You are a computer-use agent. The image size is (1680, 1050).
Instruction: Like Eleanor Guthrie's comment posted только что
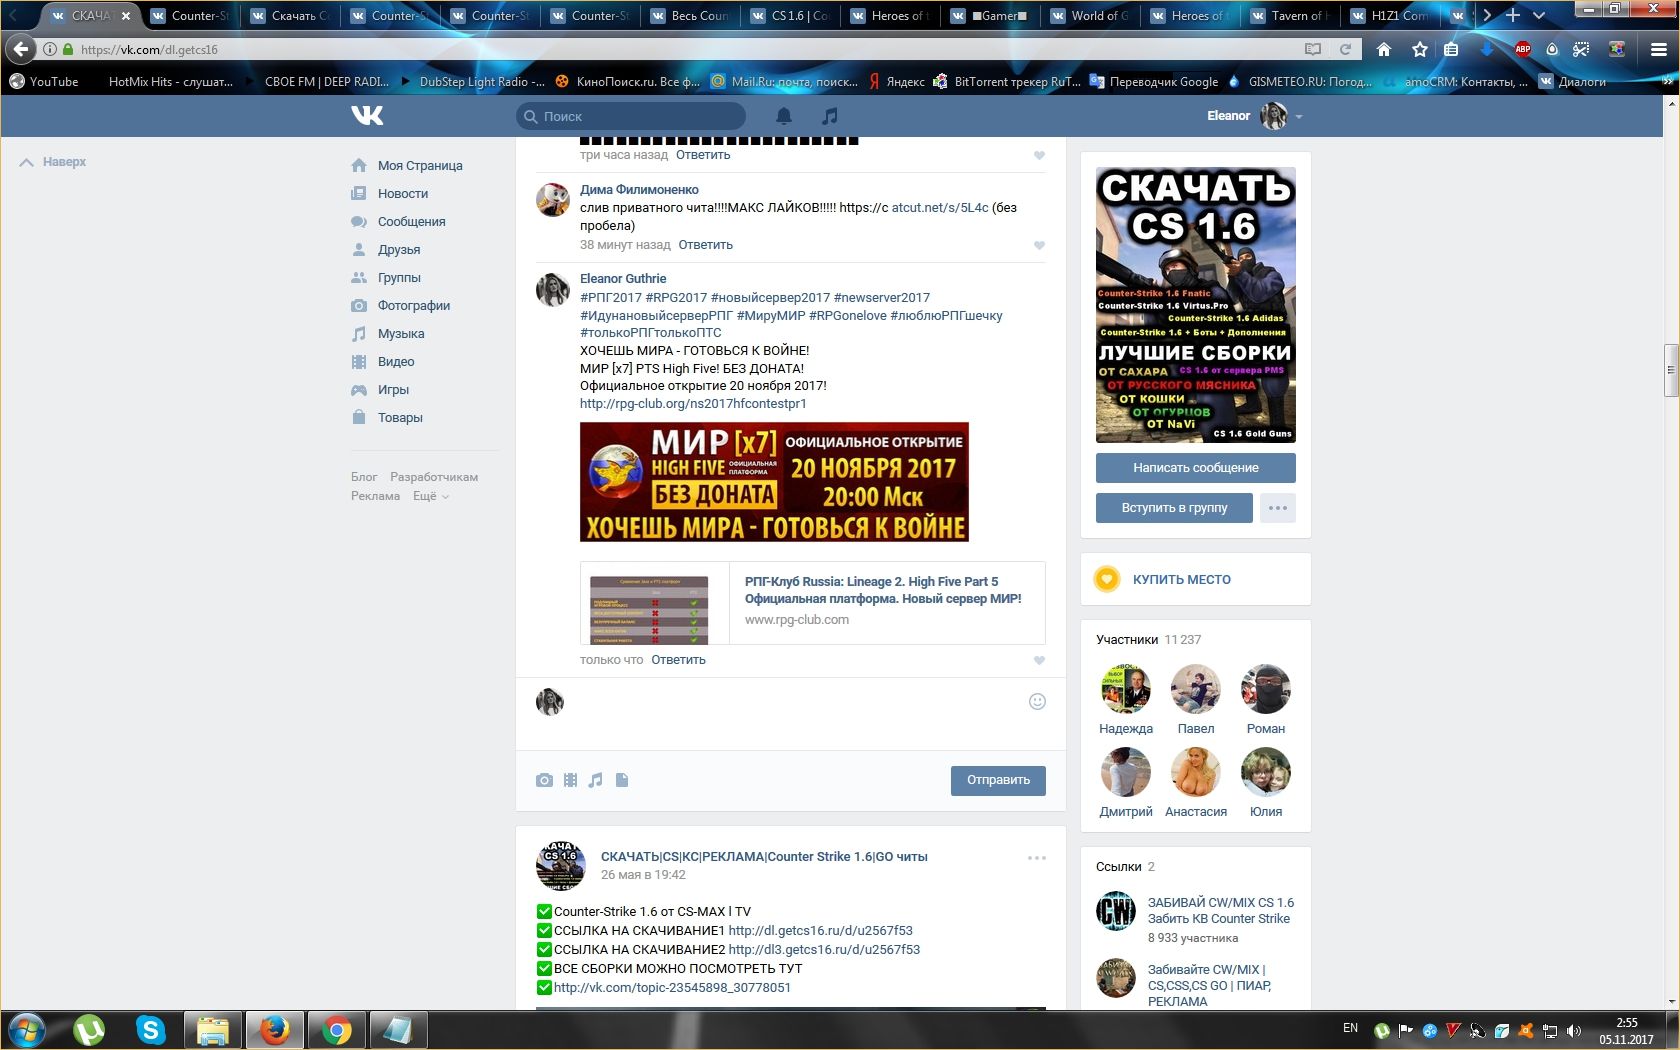(x=1039, y=660)
